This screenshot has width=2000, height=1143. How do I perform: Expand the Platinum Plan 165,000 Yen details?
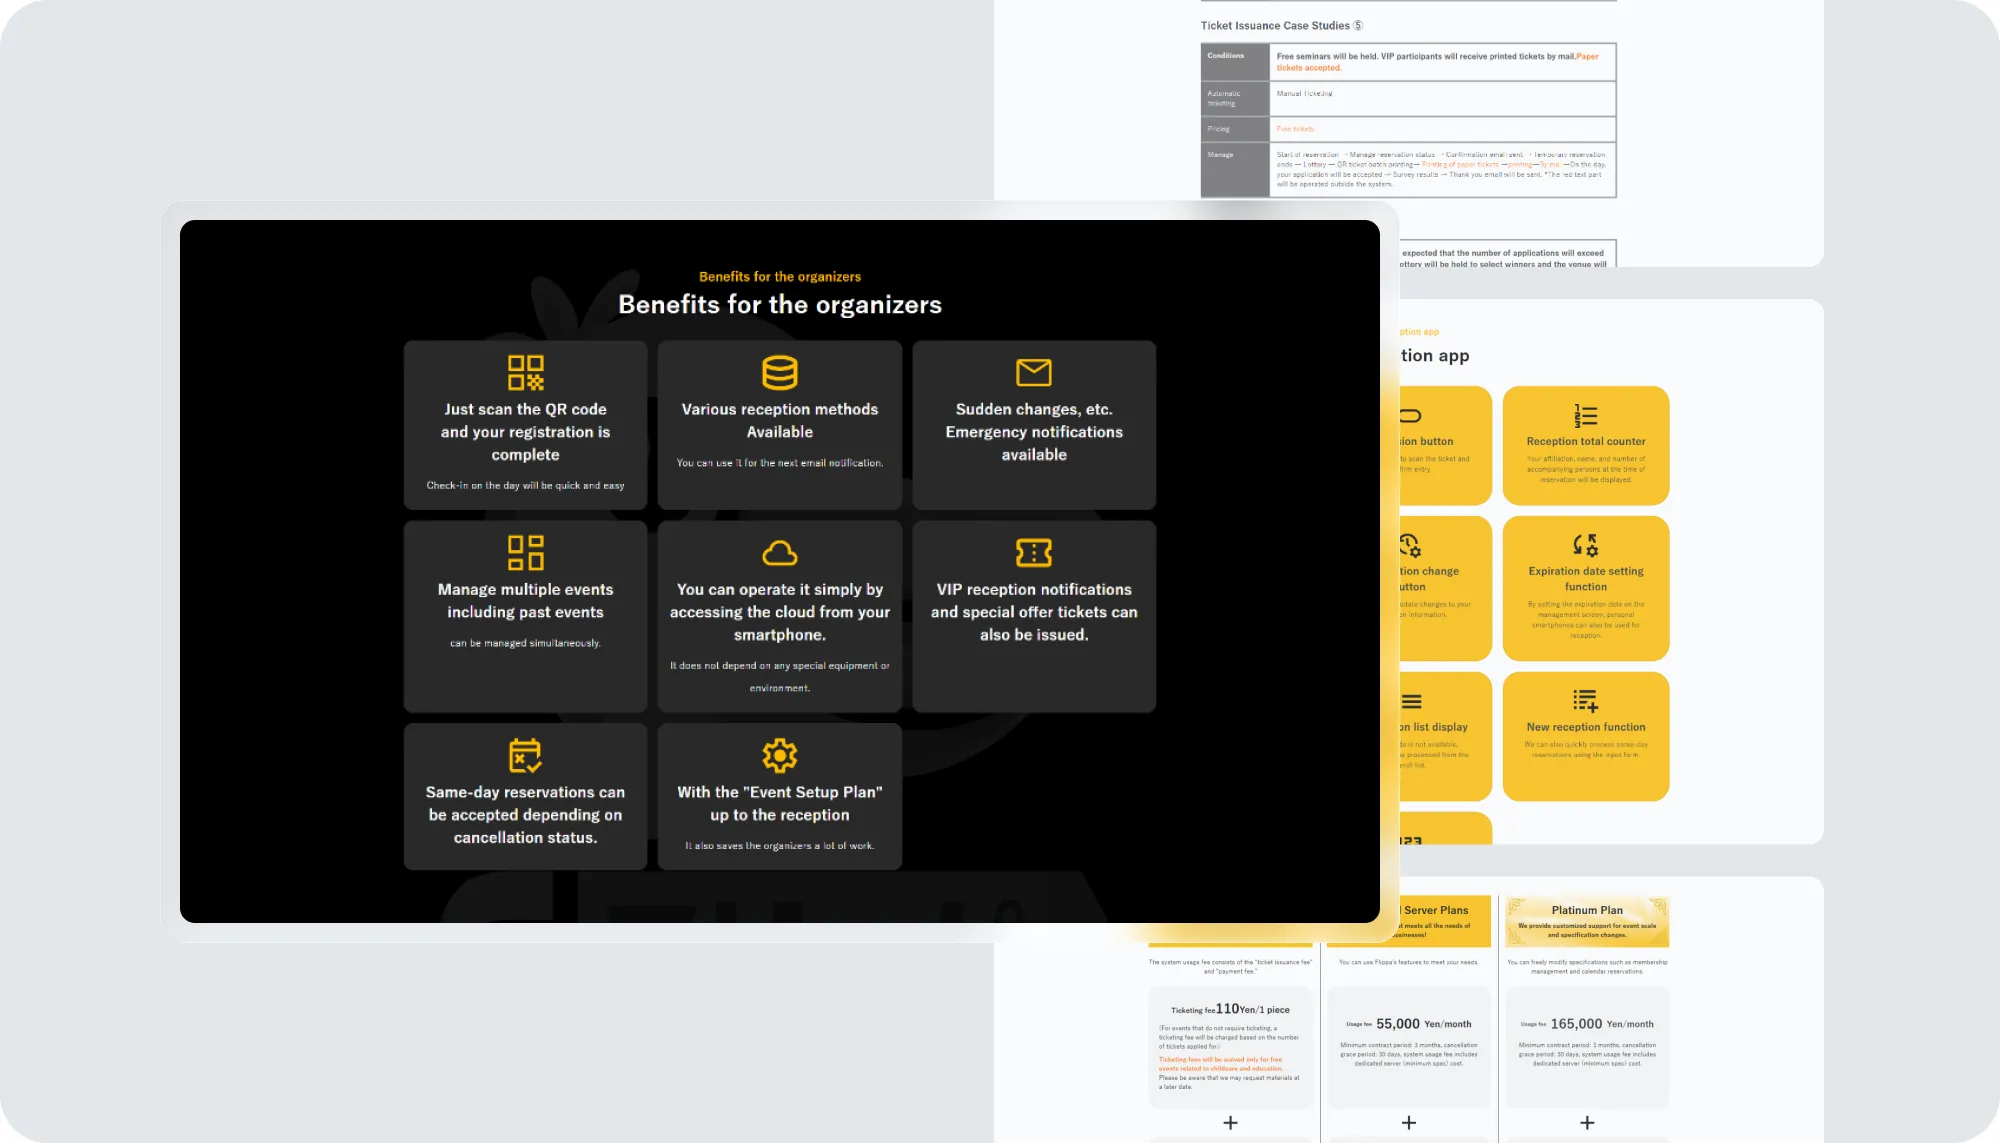pos(1586,1123)
